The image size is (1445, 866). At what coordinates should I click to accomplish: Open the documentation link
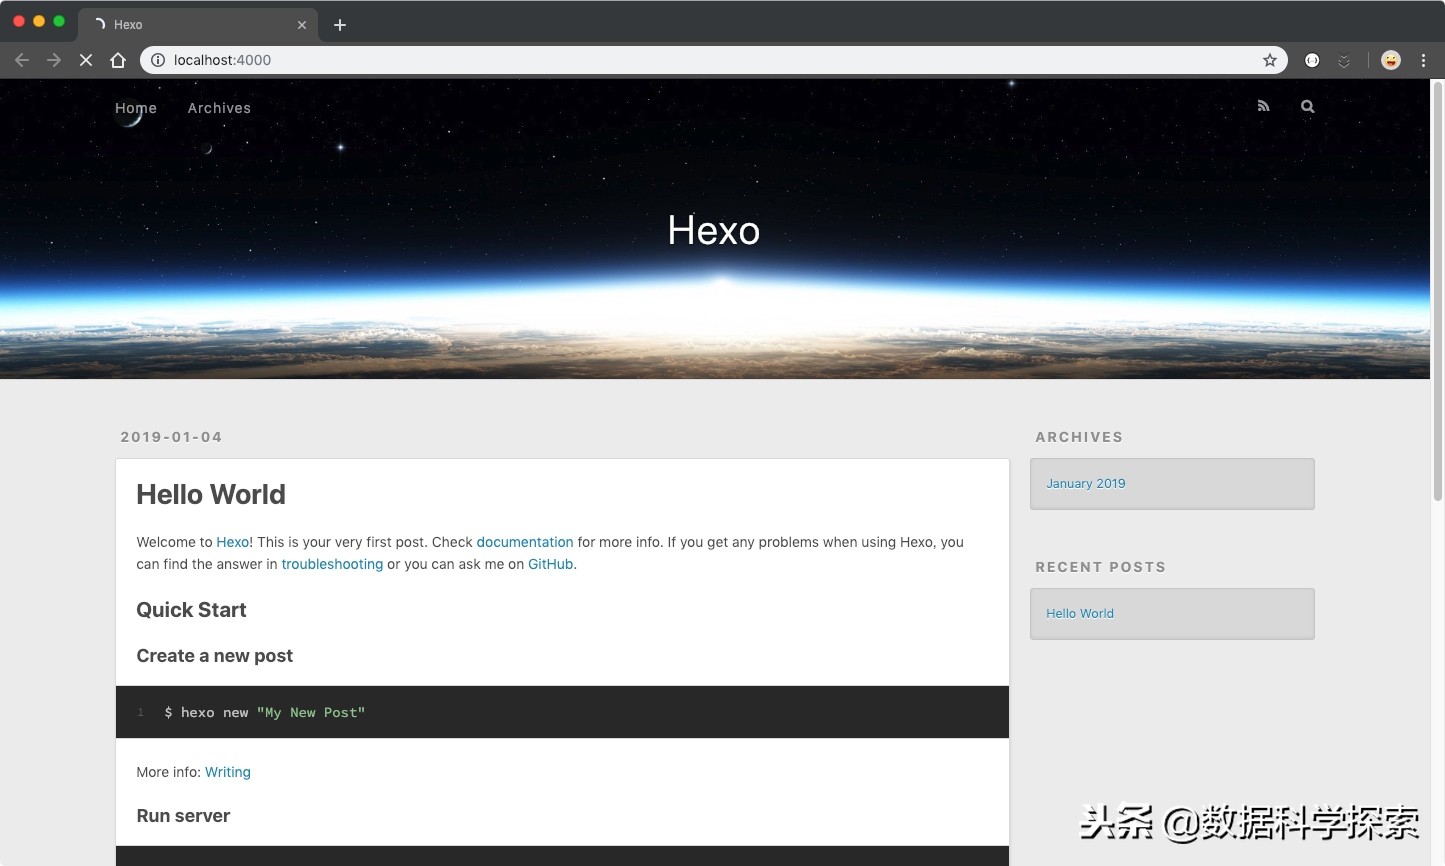(525, 542)
